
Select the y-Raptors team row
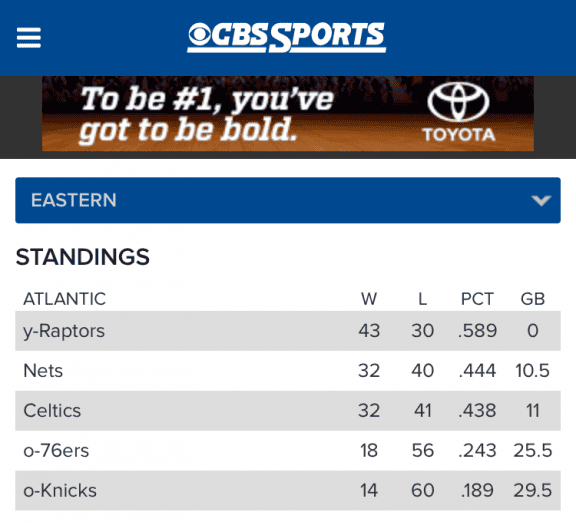288,331
